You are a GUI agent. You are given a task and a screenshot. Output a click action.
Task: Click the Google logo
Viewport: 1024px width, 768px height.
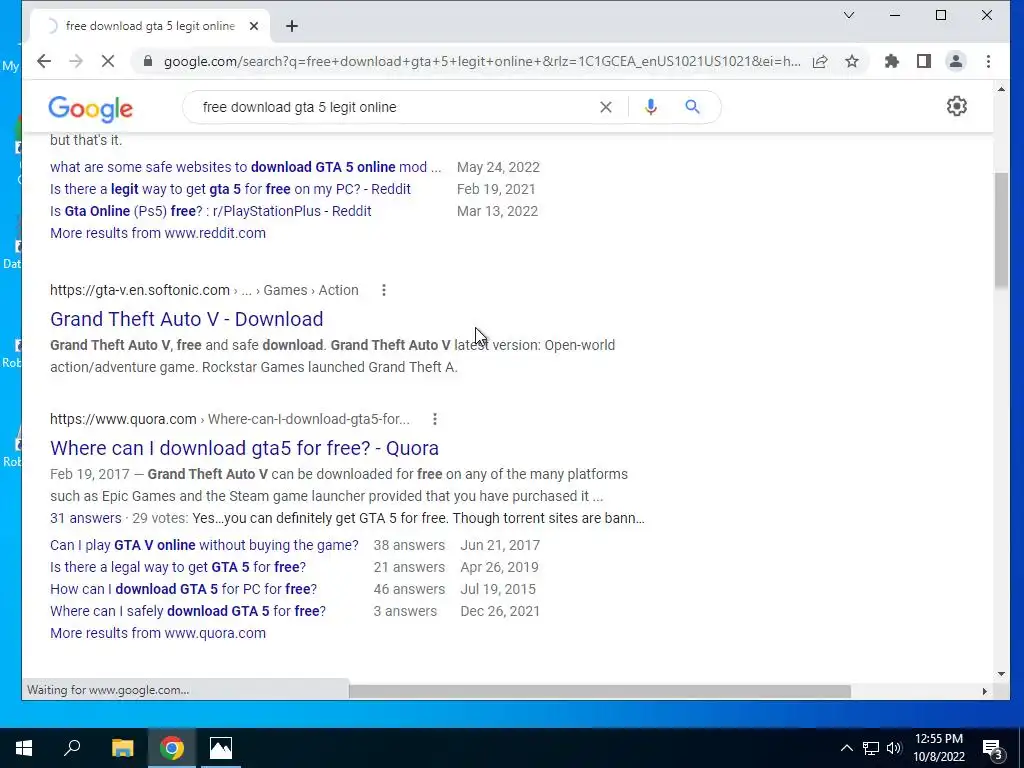coord(90,108)
